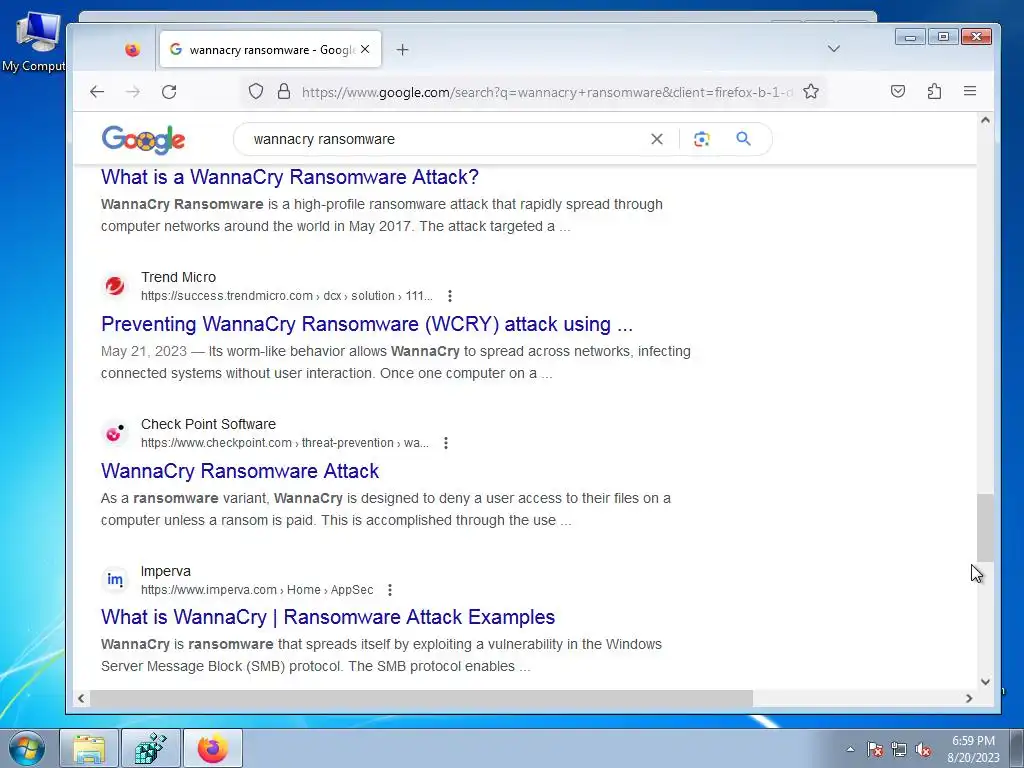Open the network tray icon
Screen dimensions: 1024x768
pos(899,749)
